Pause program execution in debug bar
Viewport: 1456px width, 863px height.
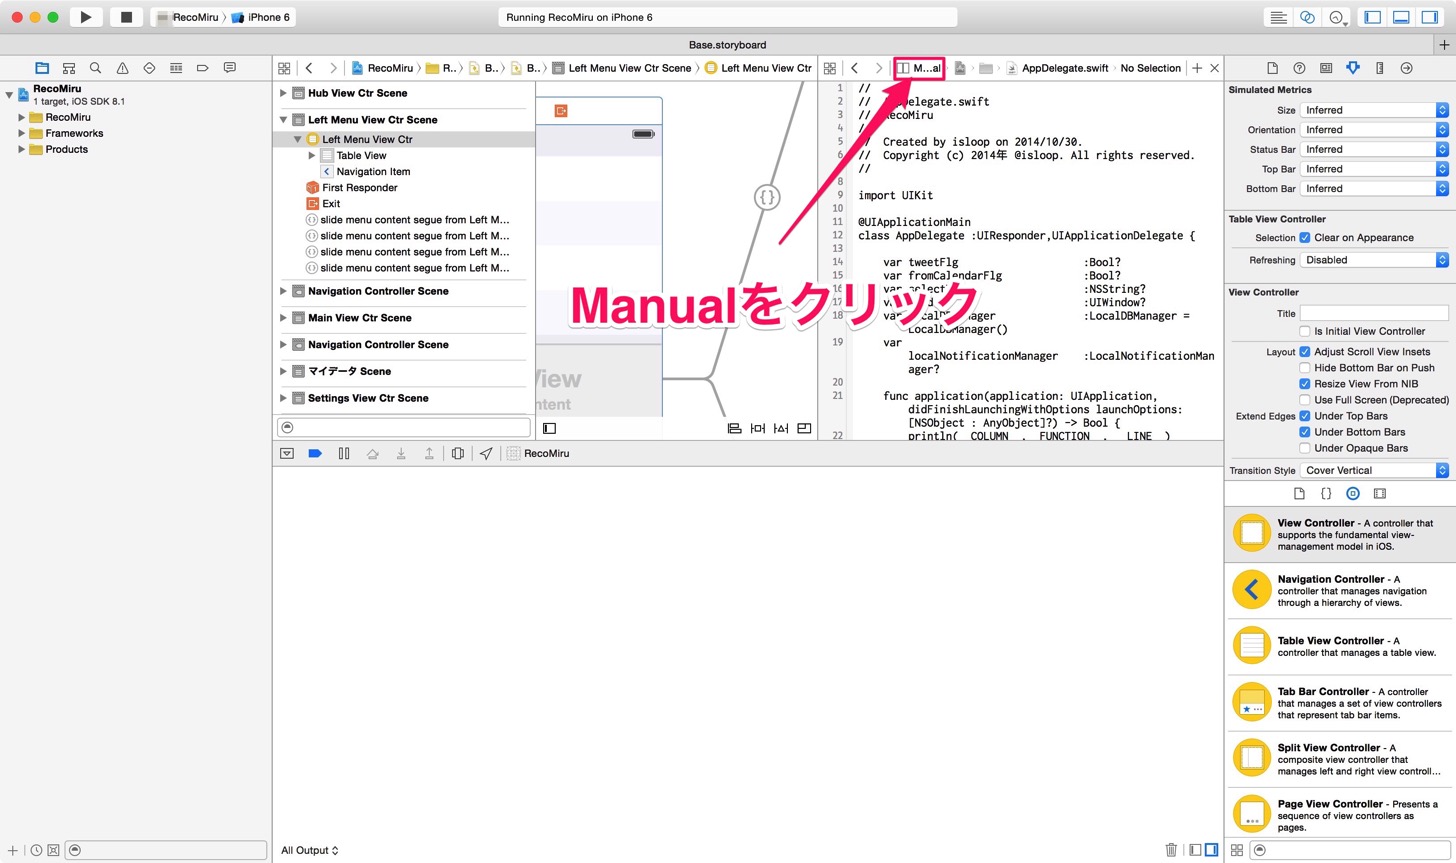tap(343, 453)
